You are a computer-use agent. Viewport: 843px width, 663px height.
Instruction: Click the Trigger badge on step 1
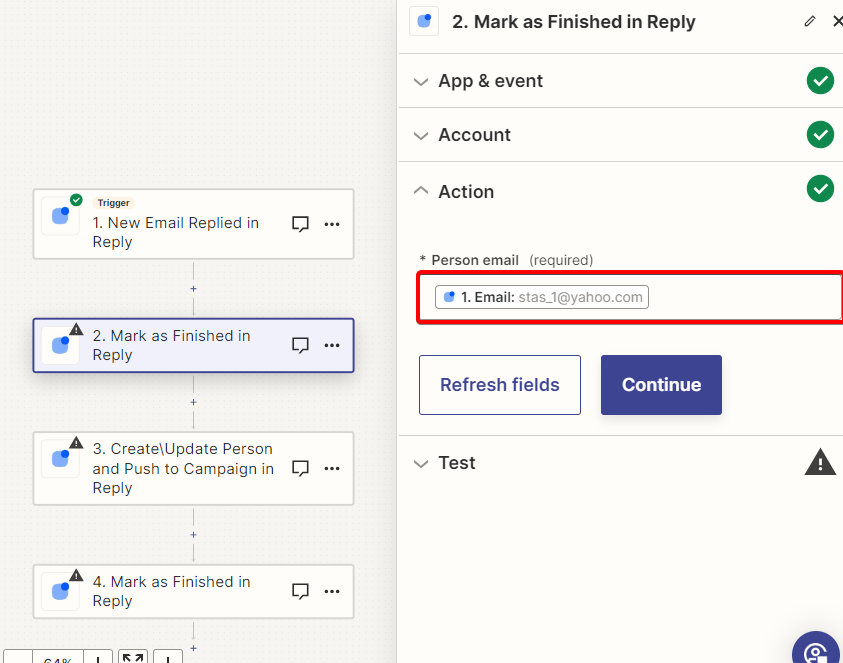click(113, 203)
